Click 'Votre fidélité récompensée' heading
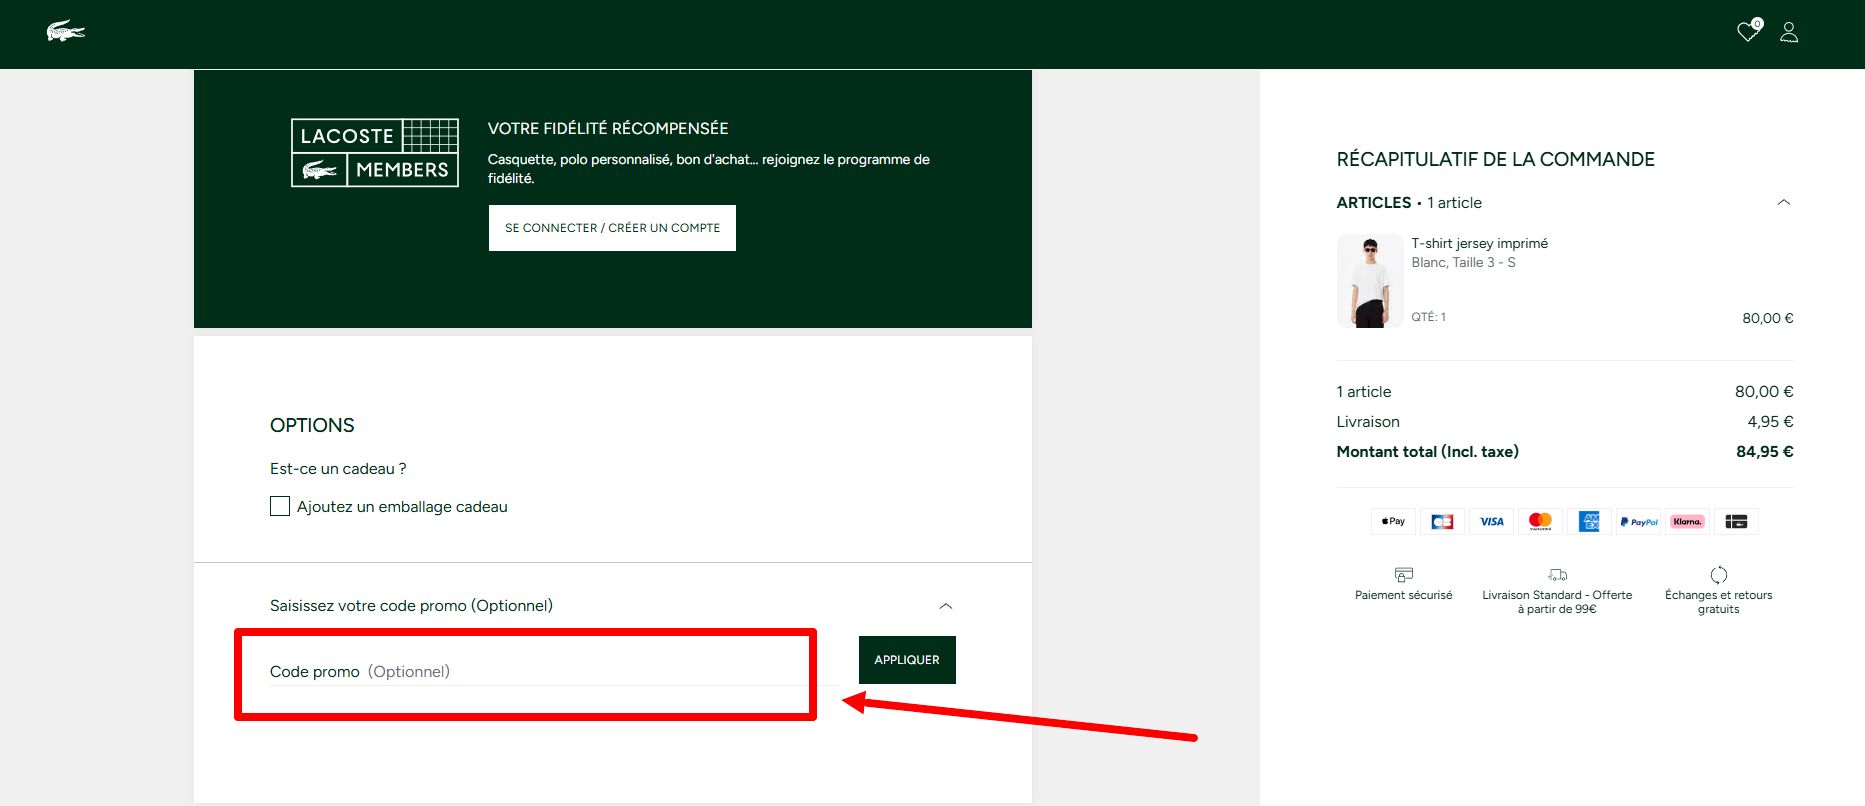 click(608, 128)
